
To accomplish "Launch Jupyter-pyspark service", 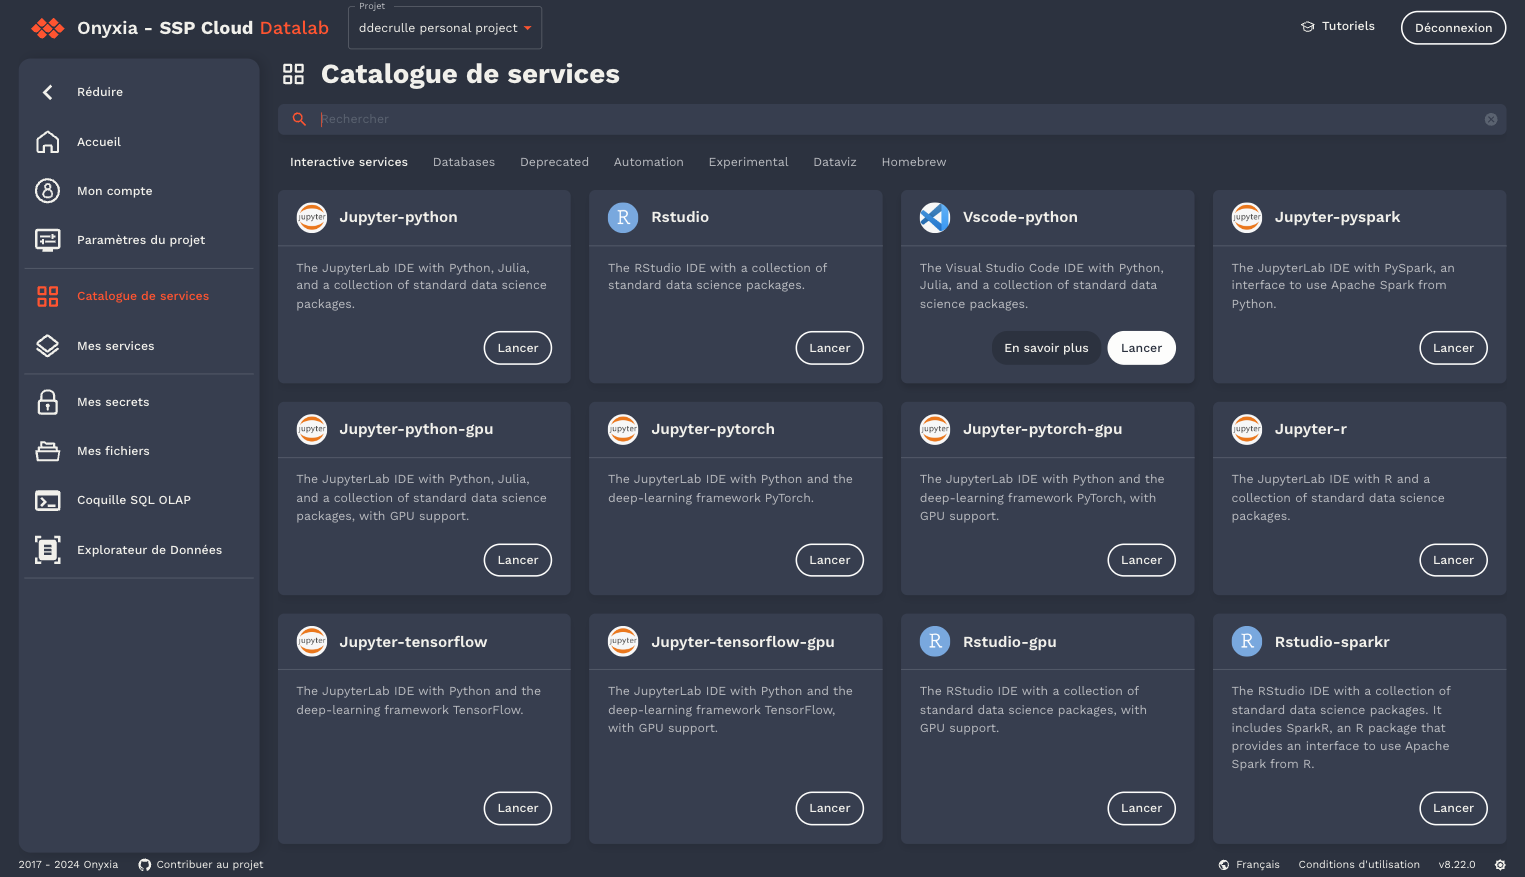I will coord(1453,348).
